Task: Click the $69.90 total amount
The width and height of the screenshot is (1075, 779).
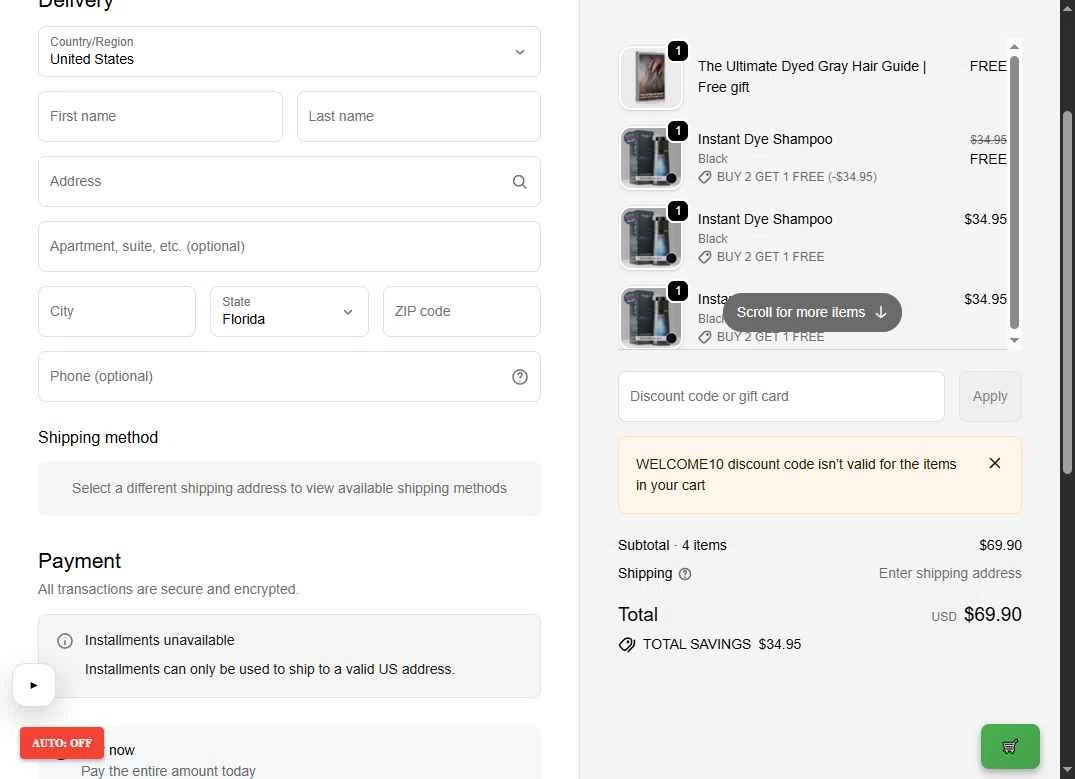Action: point(992,614)
